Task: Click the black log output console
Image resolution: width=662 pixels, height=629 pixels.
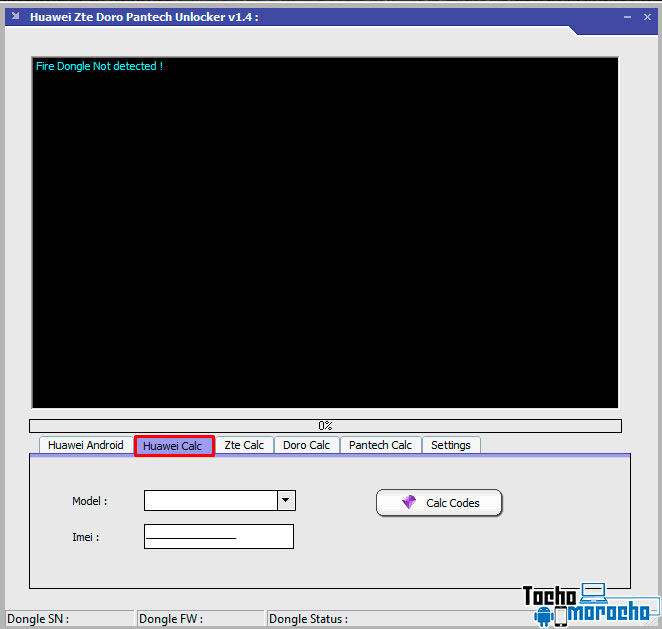Action: [325, 233]
